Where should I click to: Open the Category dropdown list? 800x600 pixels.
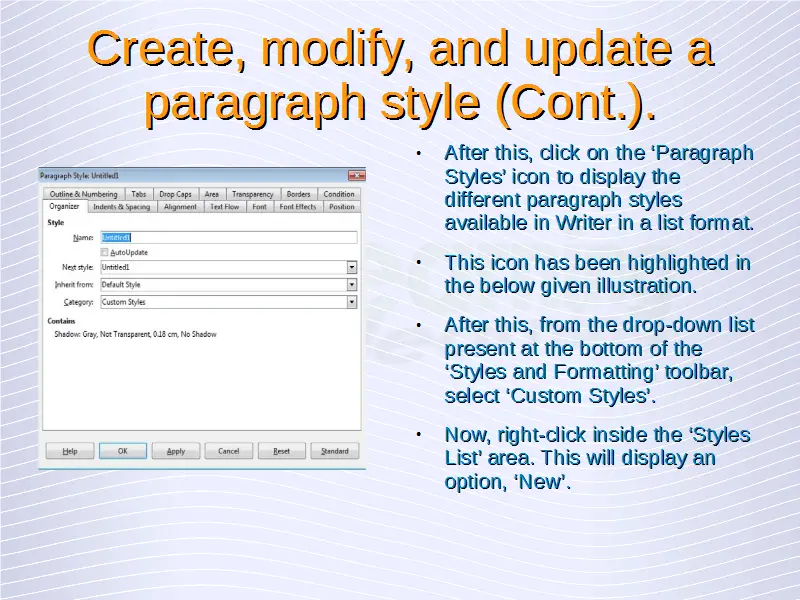352,302
